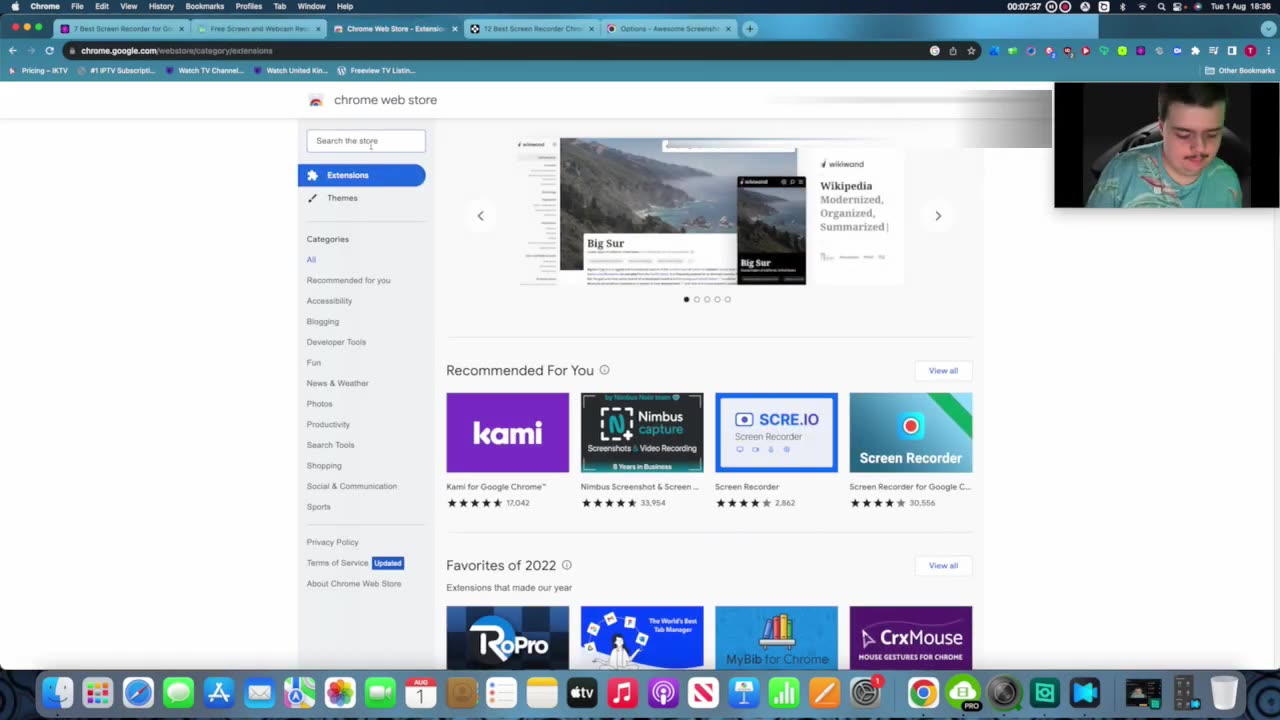Open the History menu in menu bar
Screen dimensions: 1280x720
tap(161, 6)
